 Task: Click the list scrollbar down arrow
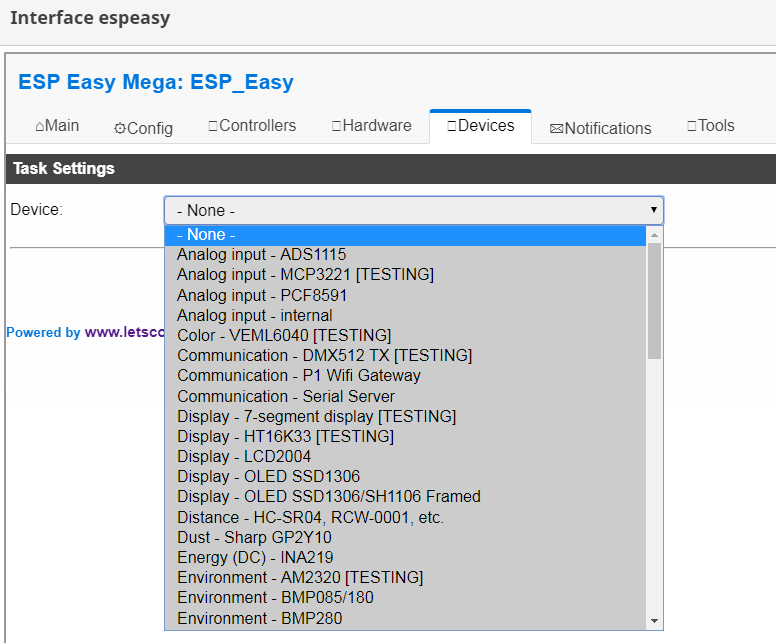click(654, 621)
